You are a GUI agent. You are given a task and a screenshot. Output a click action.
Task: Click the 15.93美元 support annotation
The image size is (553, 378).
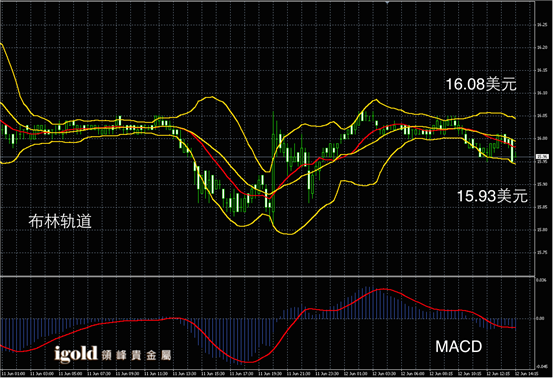[x=492, y=196]
